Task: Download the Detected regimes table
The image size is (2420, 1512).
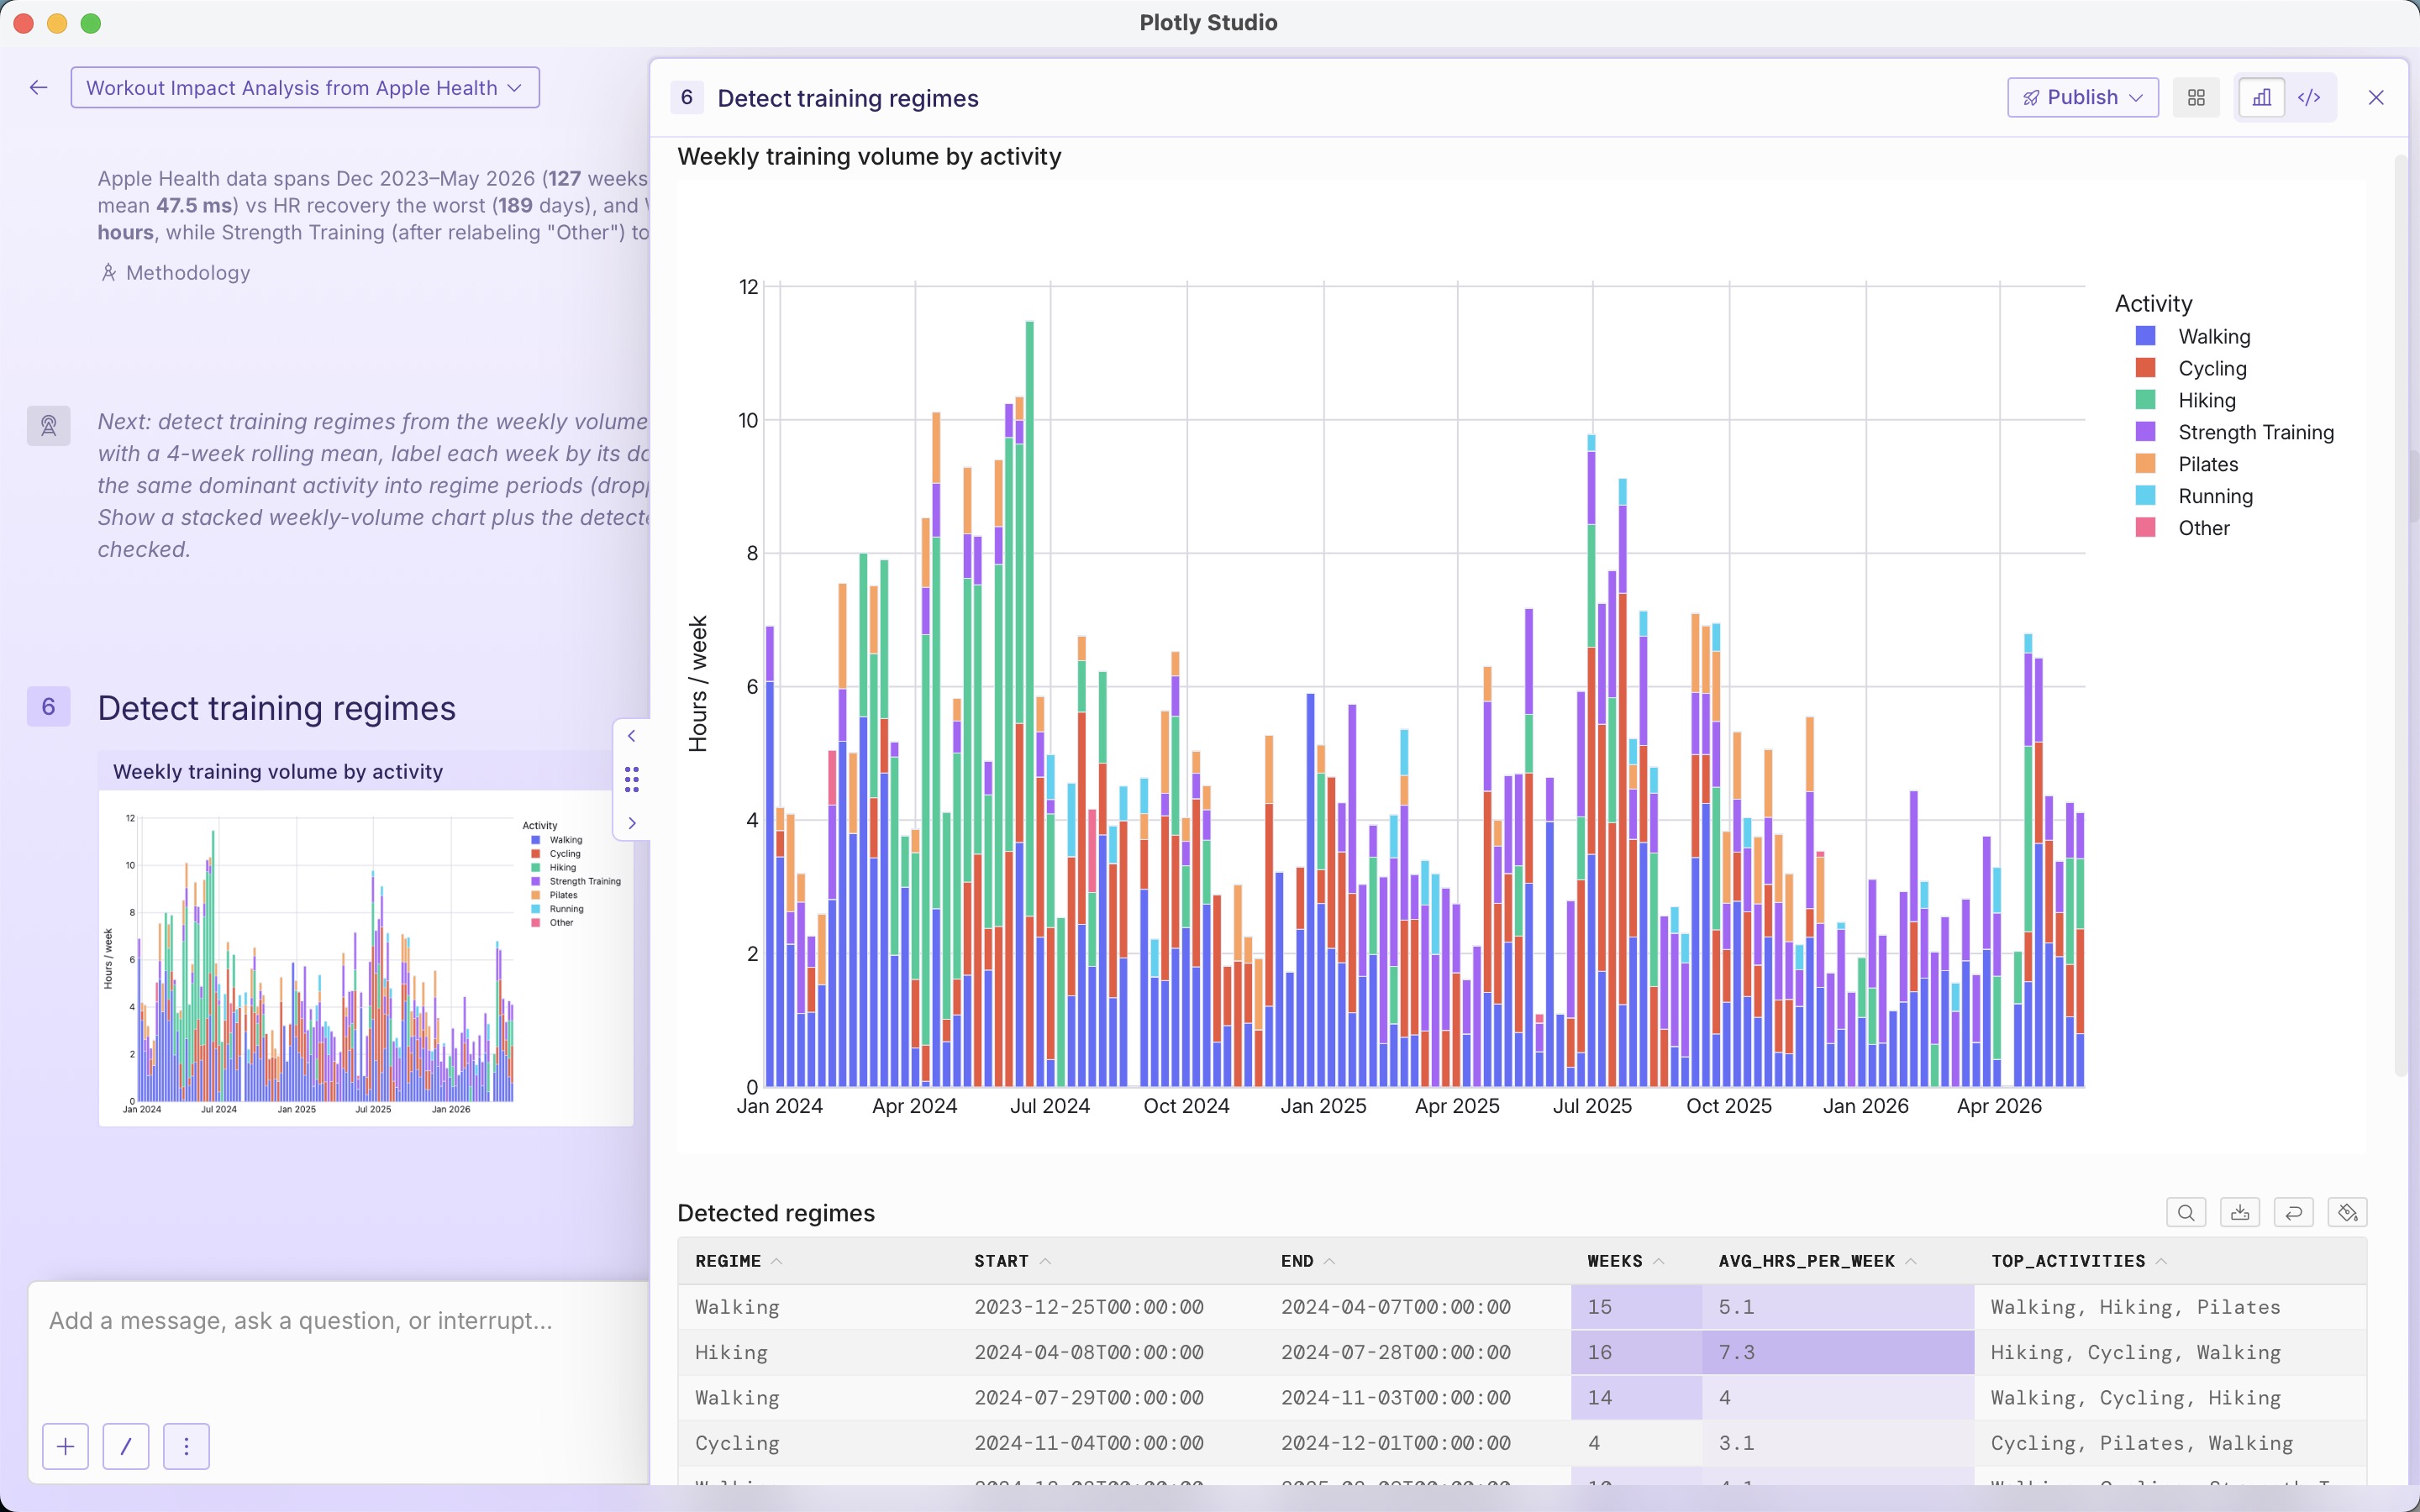Action: [2240, 1213]
